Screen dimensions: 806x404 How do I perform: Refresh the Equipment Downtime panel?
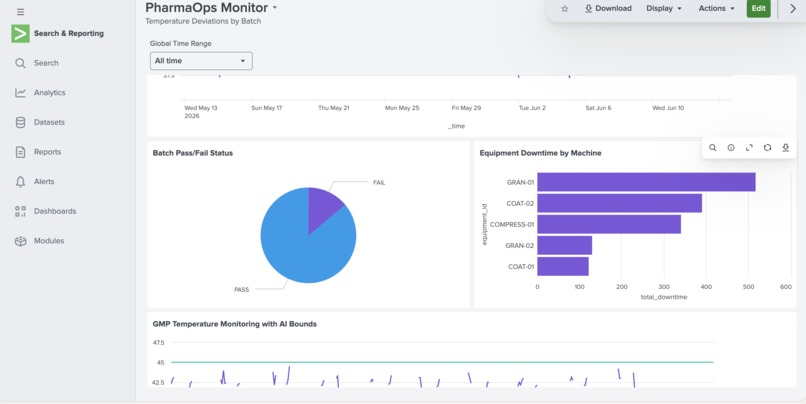(767, 148)
